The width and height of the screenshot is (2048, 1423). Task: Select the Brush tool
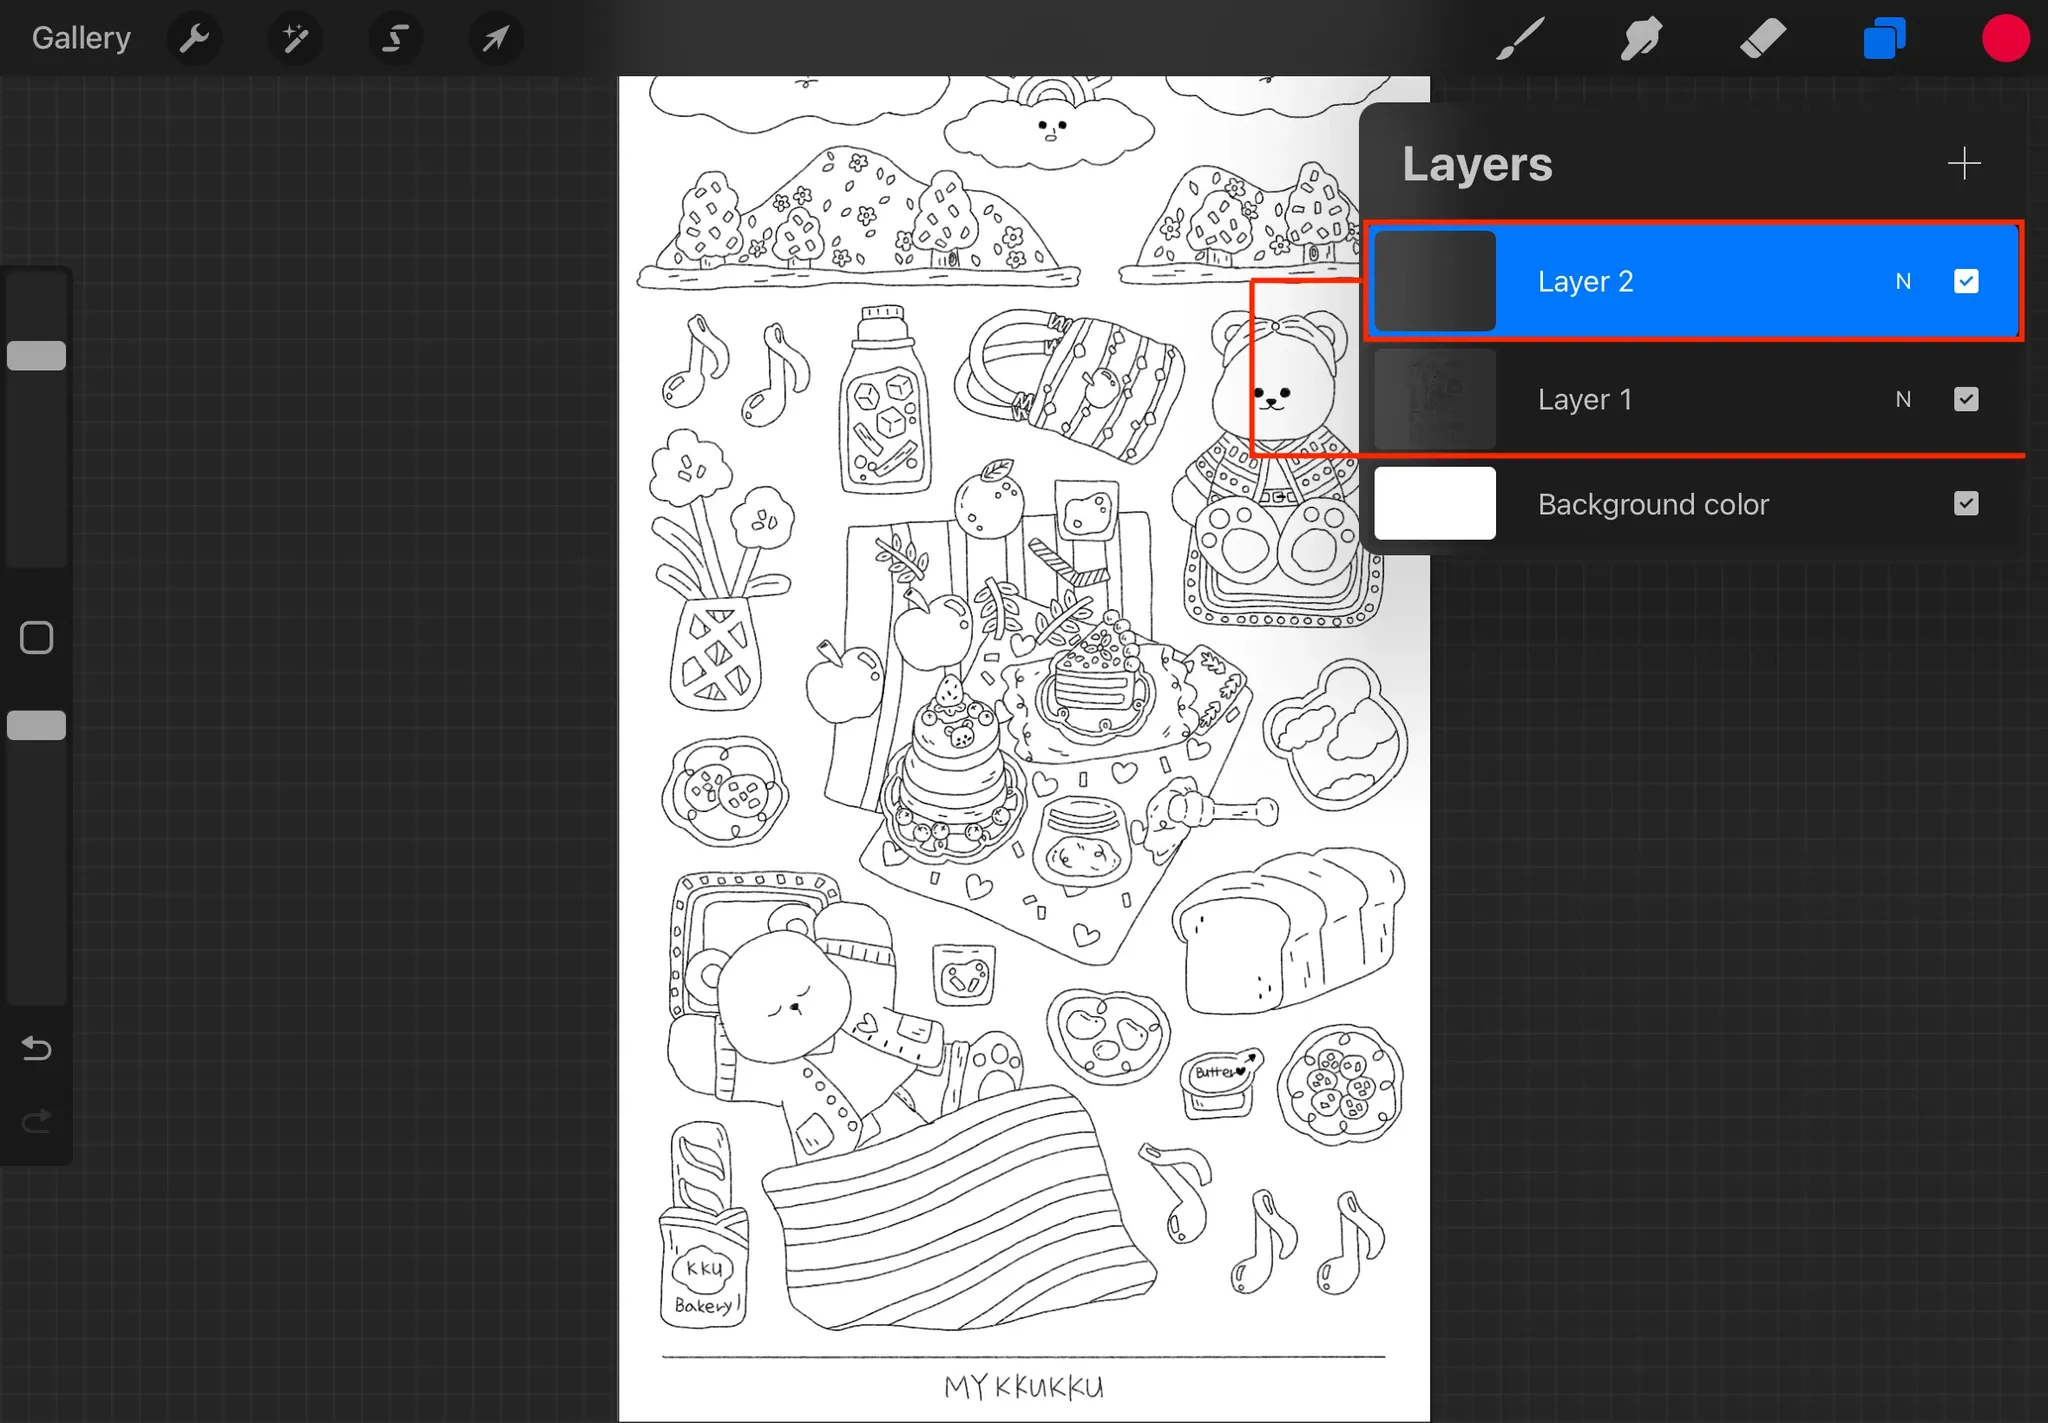click(1520, 39)
